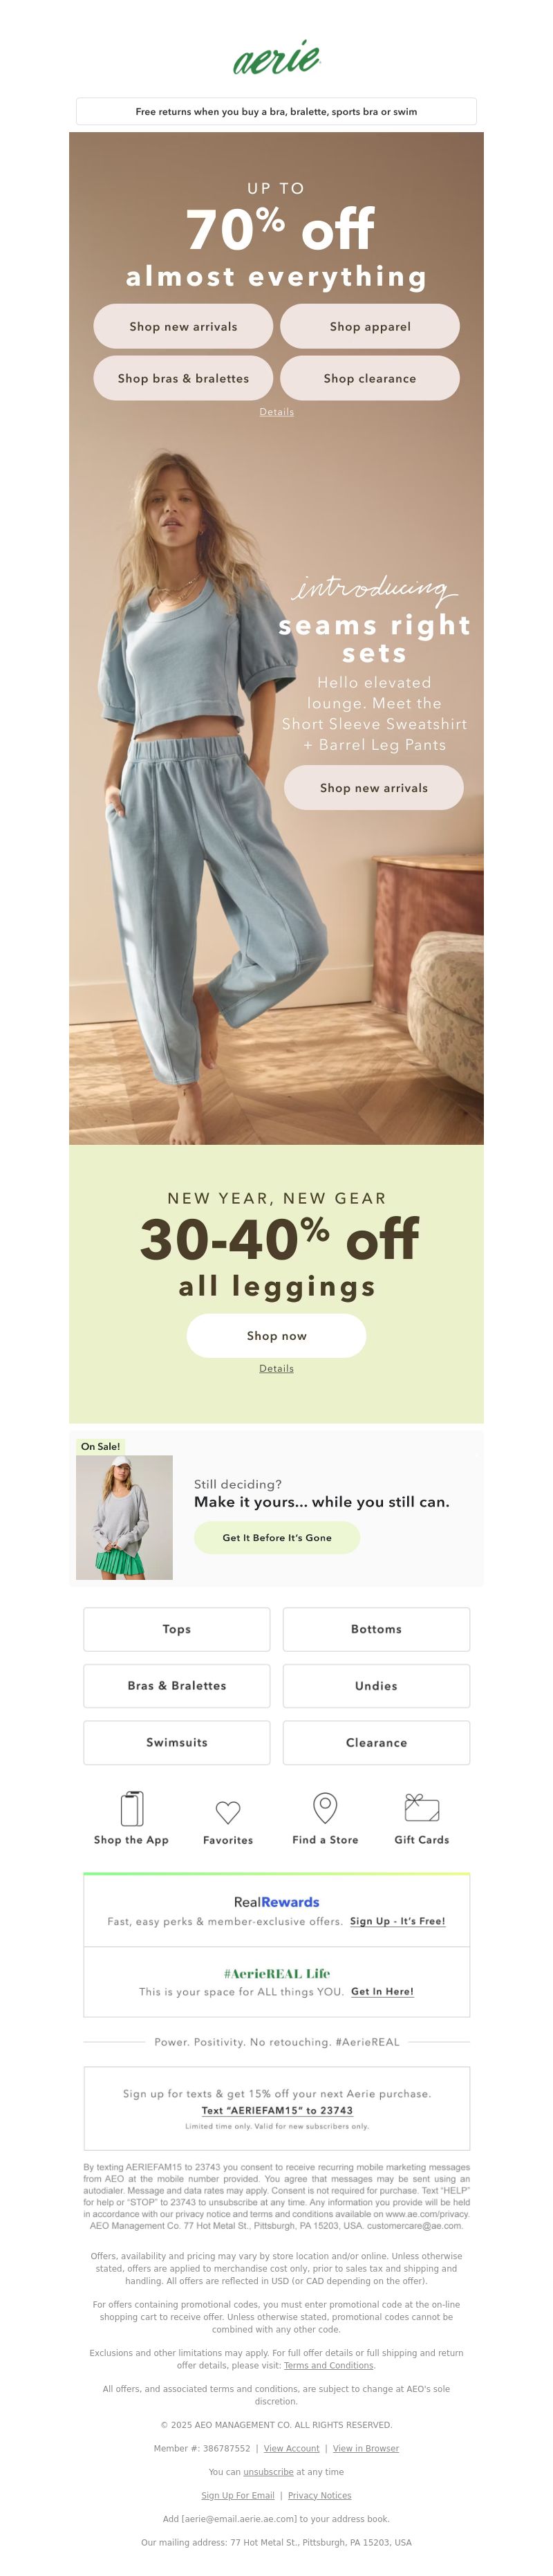The width and height of the screenshot is (553, 2576).
Task: Click Get In Here link for AerieREAL Life
Action: coord(382,1991)
